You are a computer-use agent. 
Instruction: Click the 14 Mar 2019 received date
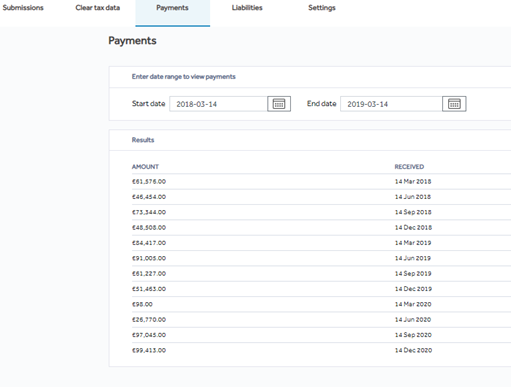pyautogui.click(x=413, y=243)
